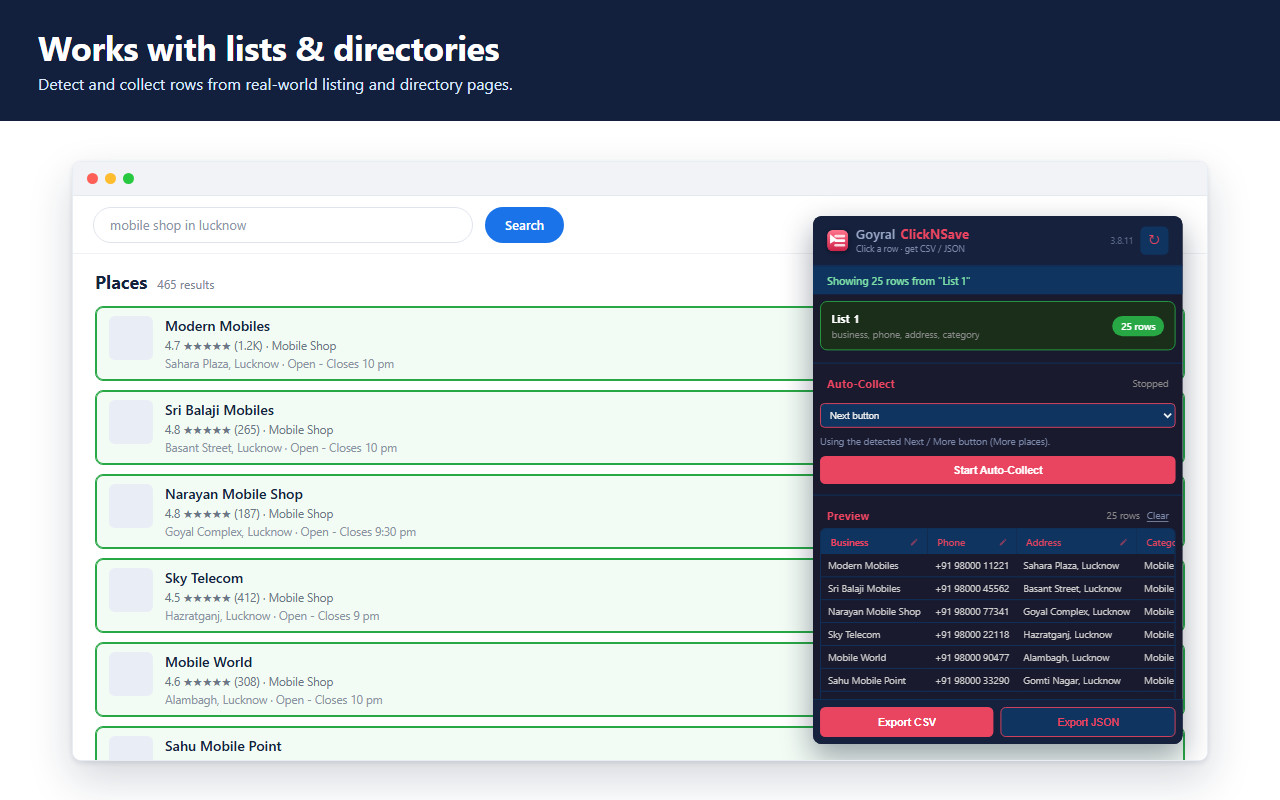Click the '25 rows' green badge

tap(1138, 327)
